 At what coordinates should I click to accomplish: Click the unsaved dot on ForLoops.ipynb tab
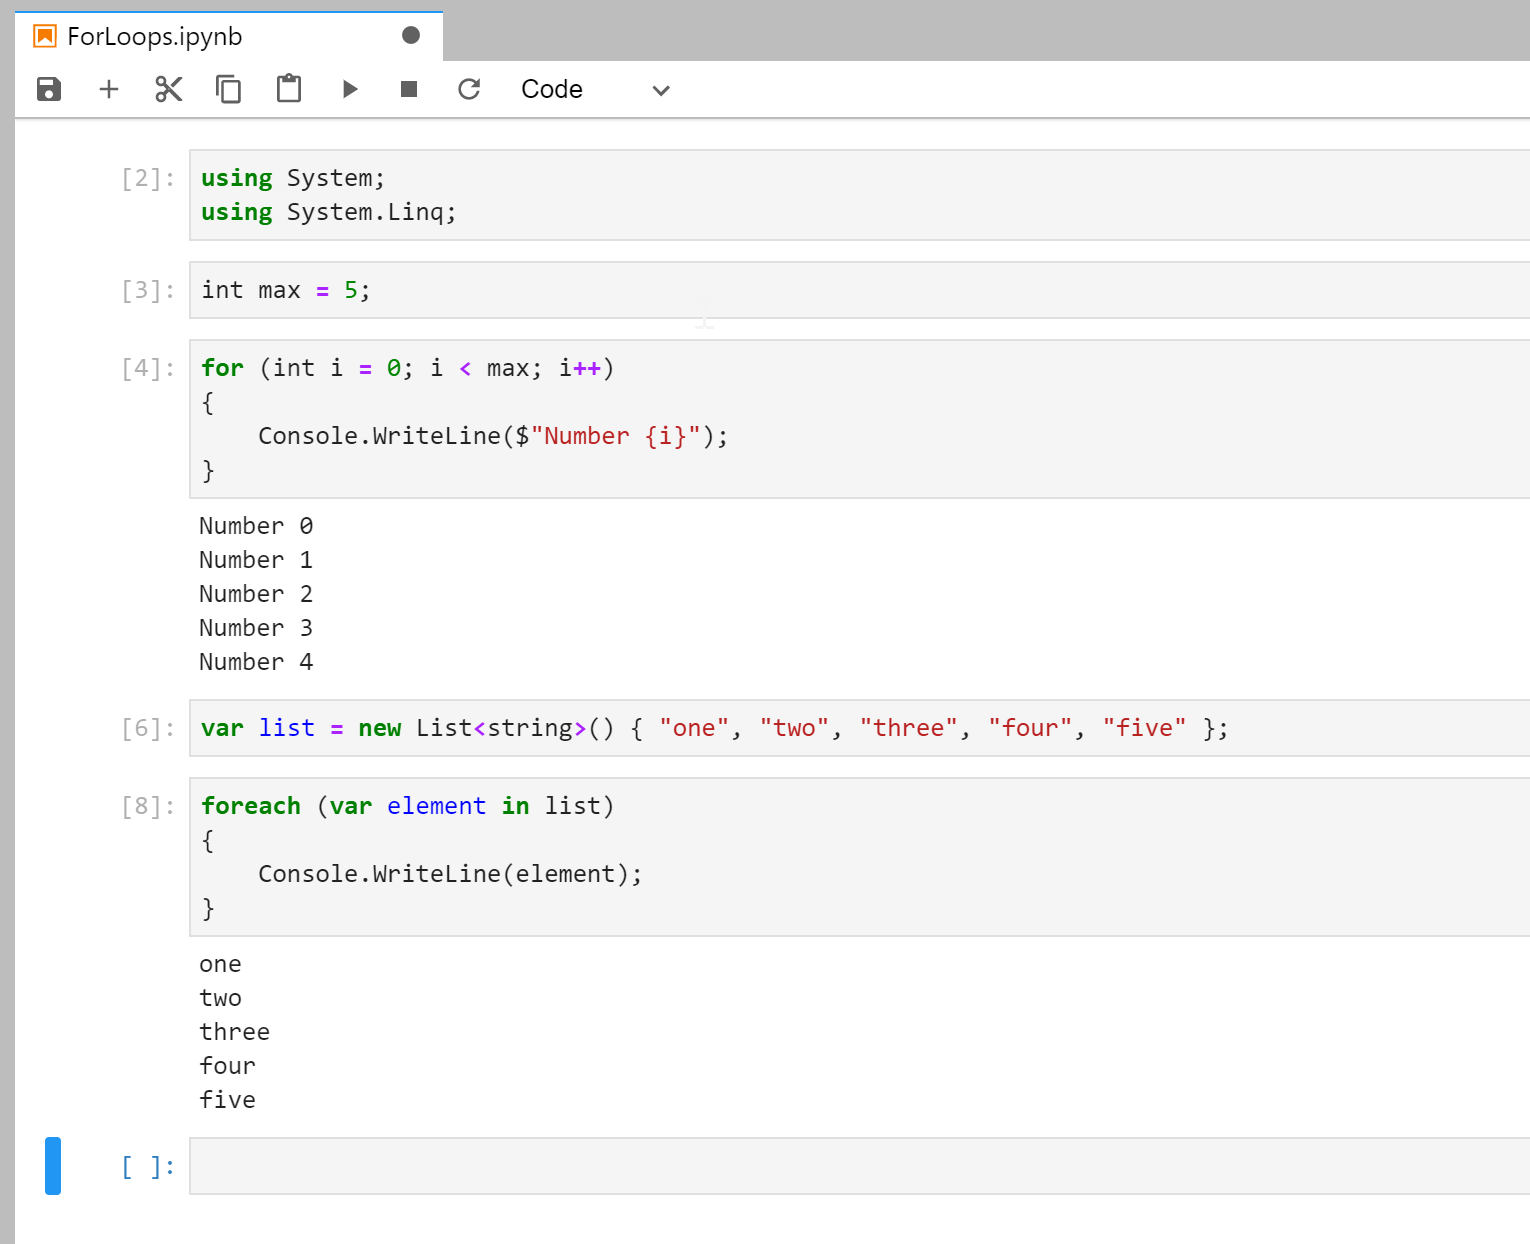pyautogui.click(x=411, y=35)
